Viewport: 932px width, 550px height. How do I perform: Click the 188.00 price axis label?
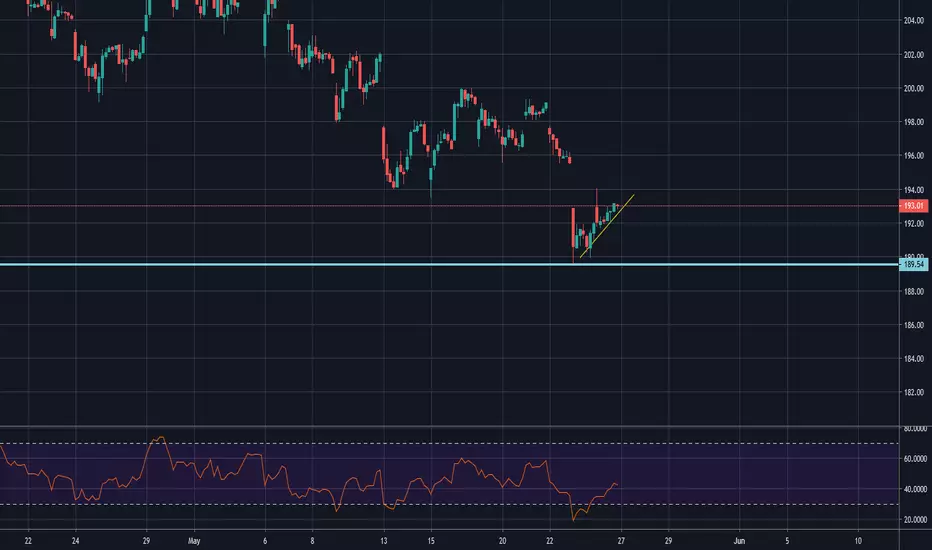coord(914,291)
